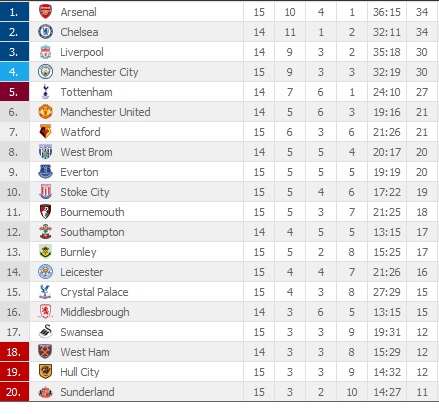Image resolution: width=439 pixels, height=414 pixels.
Task: Click the dark blue position 1 badge
Action: click(x=14, y=12)
